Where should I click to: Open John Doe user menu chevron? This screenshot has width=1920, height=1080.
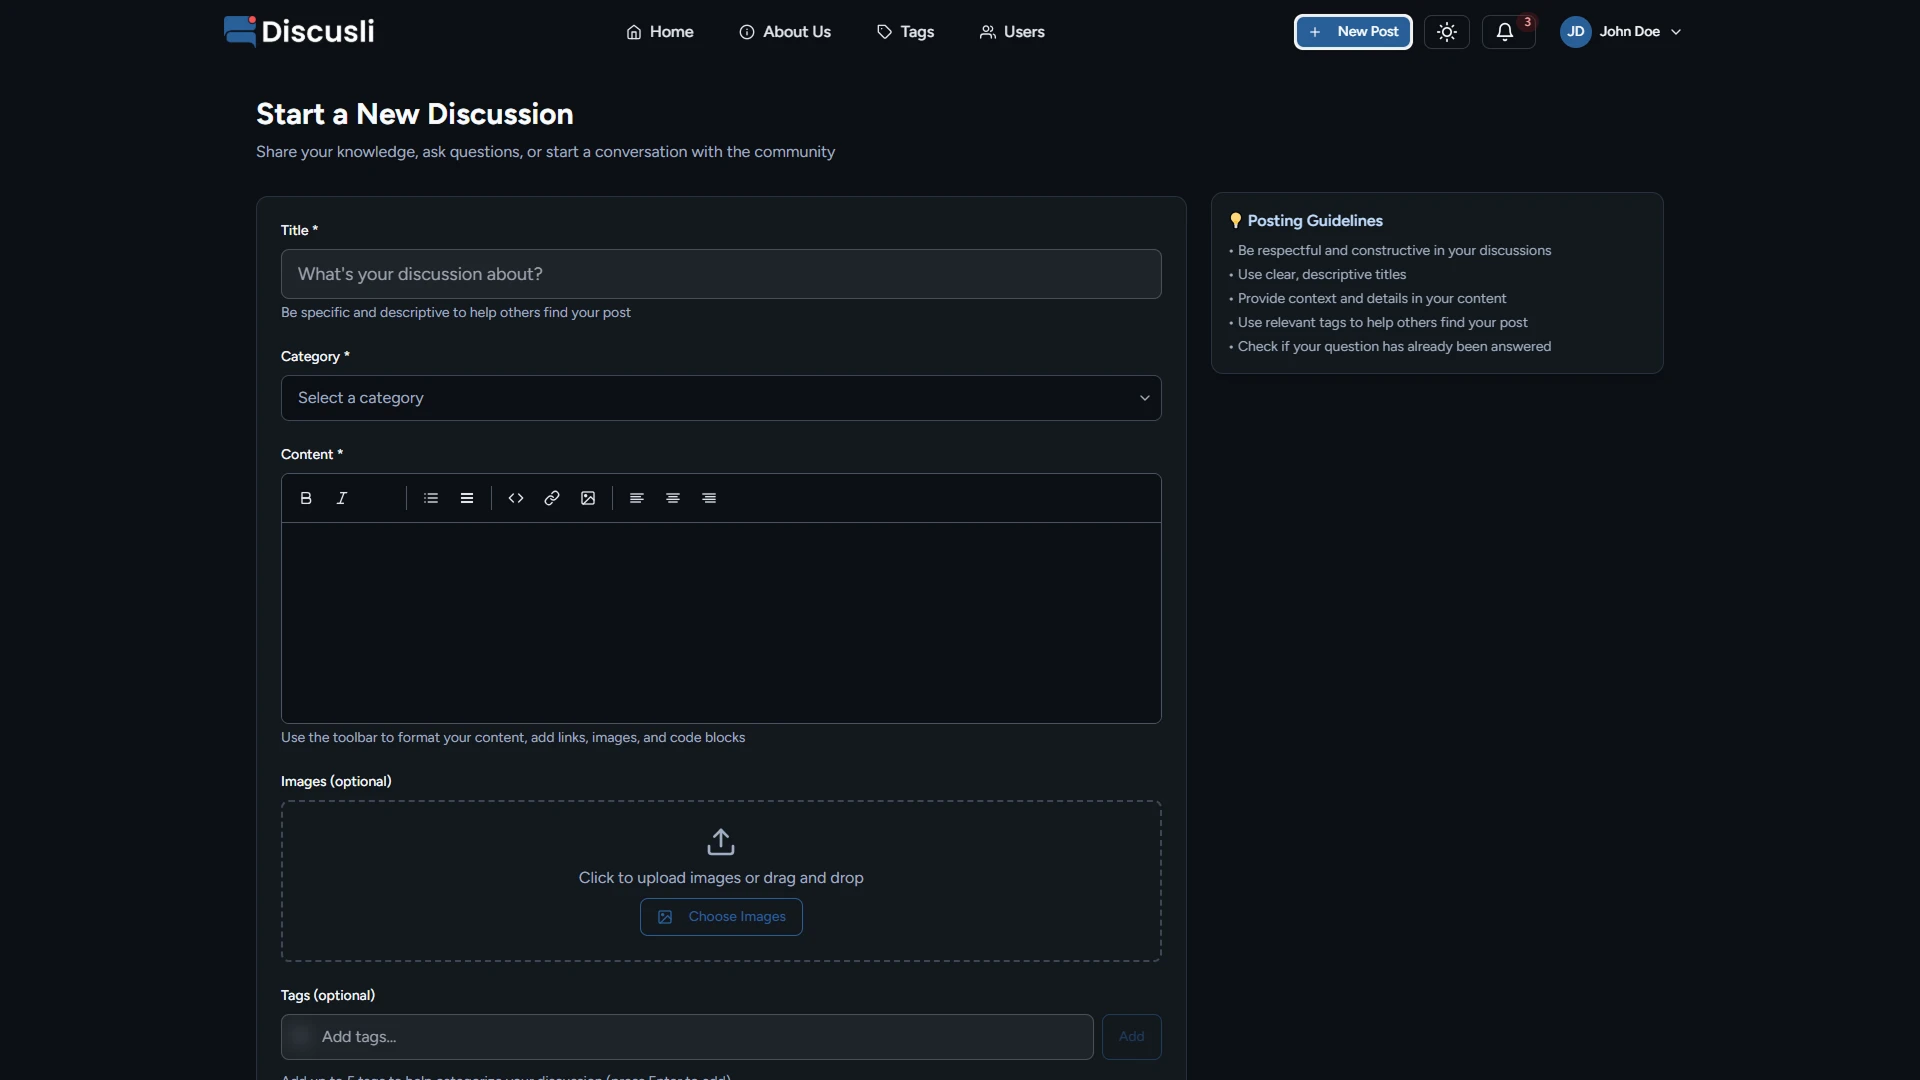1677,32
